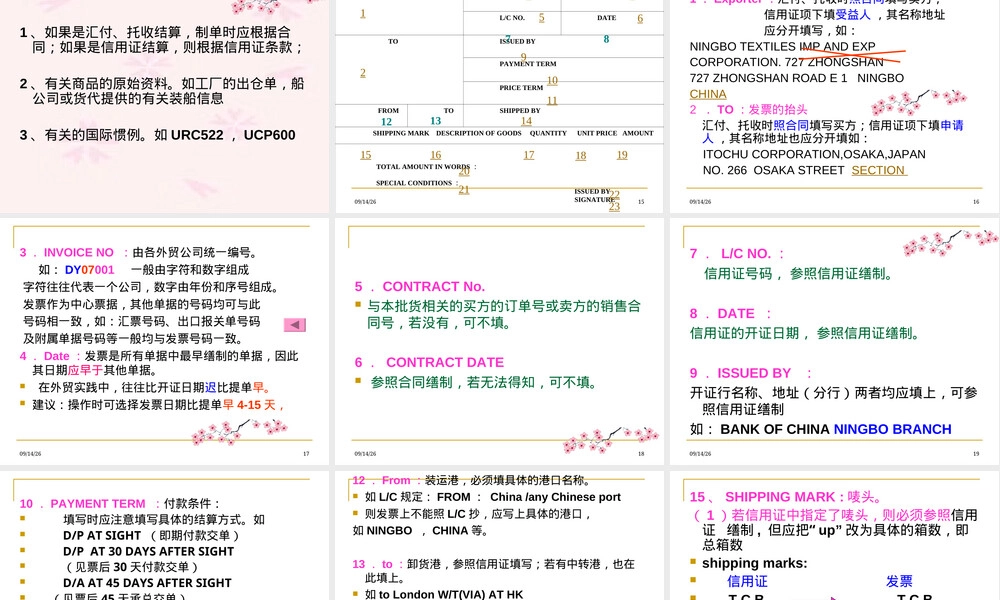Click 'NINGBO TEXTILES IMP AND EXP' line
The image size is (1000, 600).
tap(783, 47)
